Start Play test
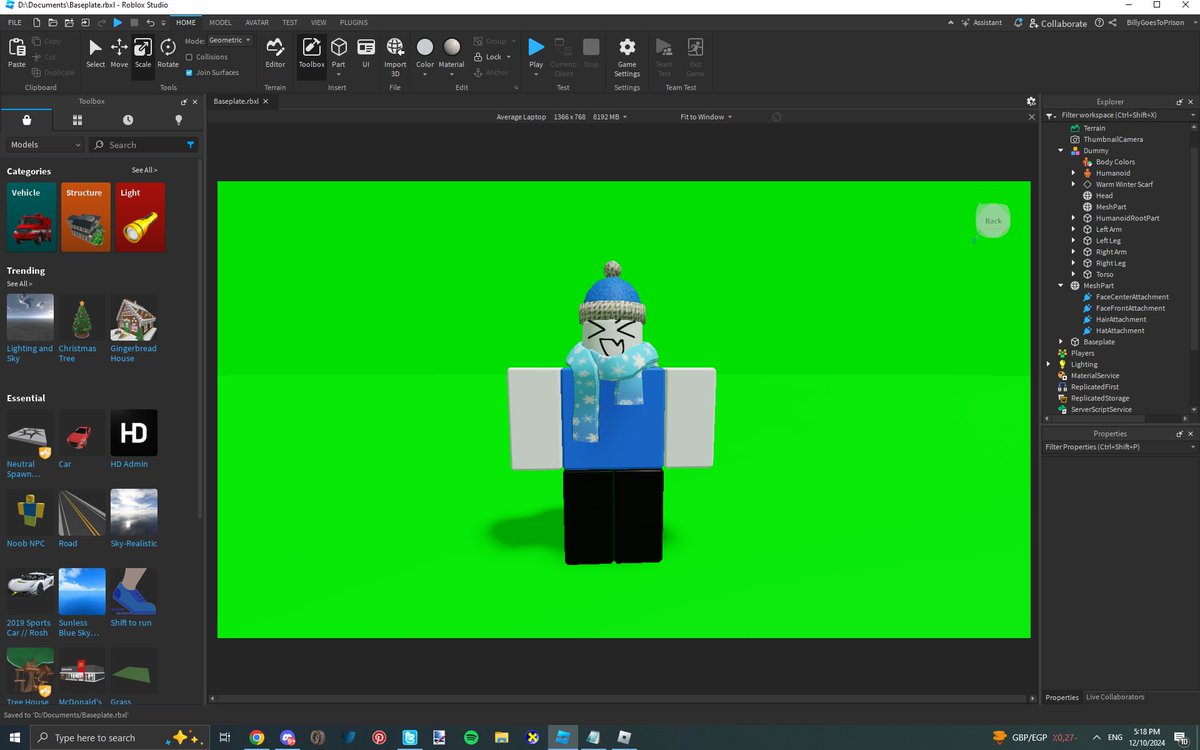The width and height of the screenshot is (1200, 750). coord(536,54)
